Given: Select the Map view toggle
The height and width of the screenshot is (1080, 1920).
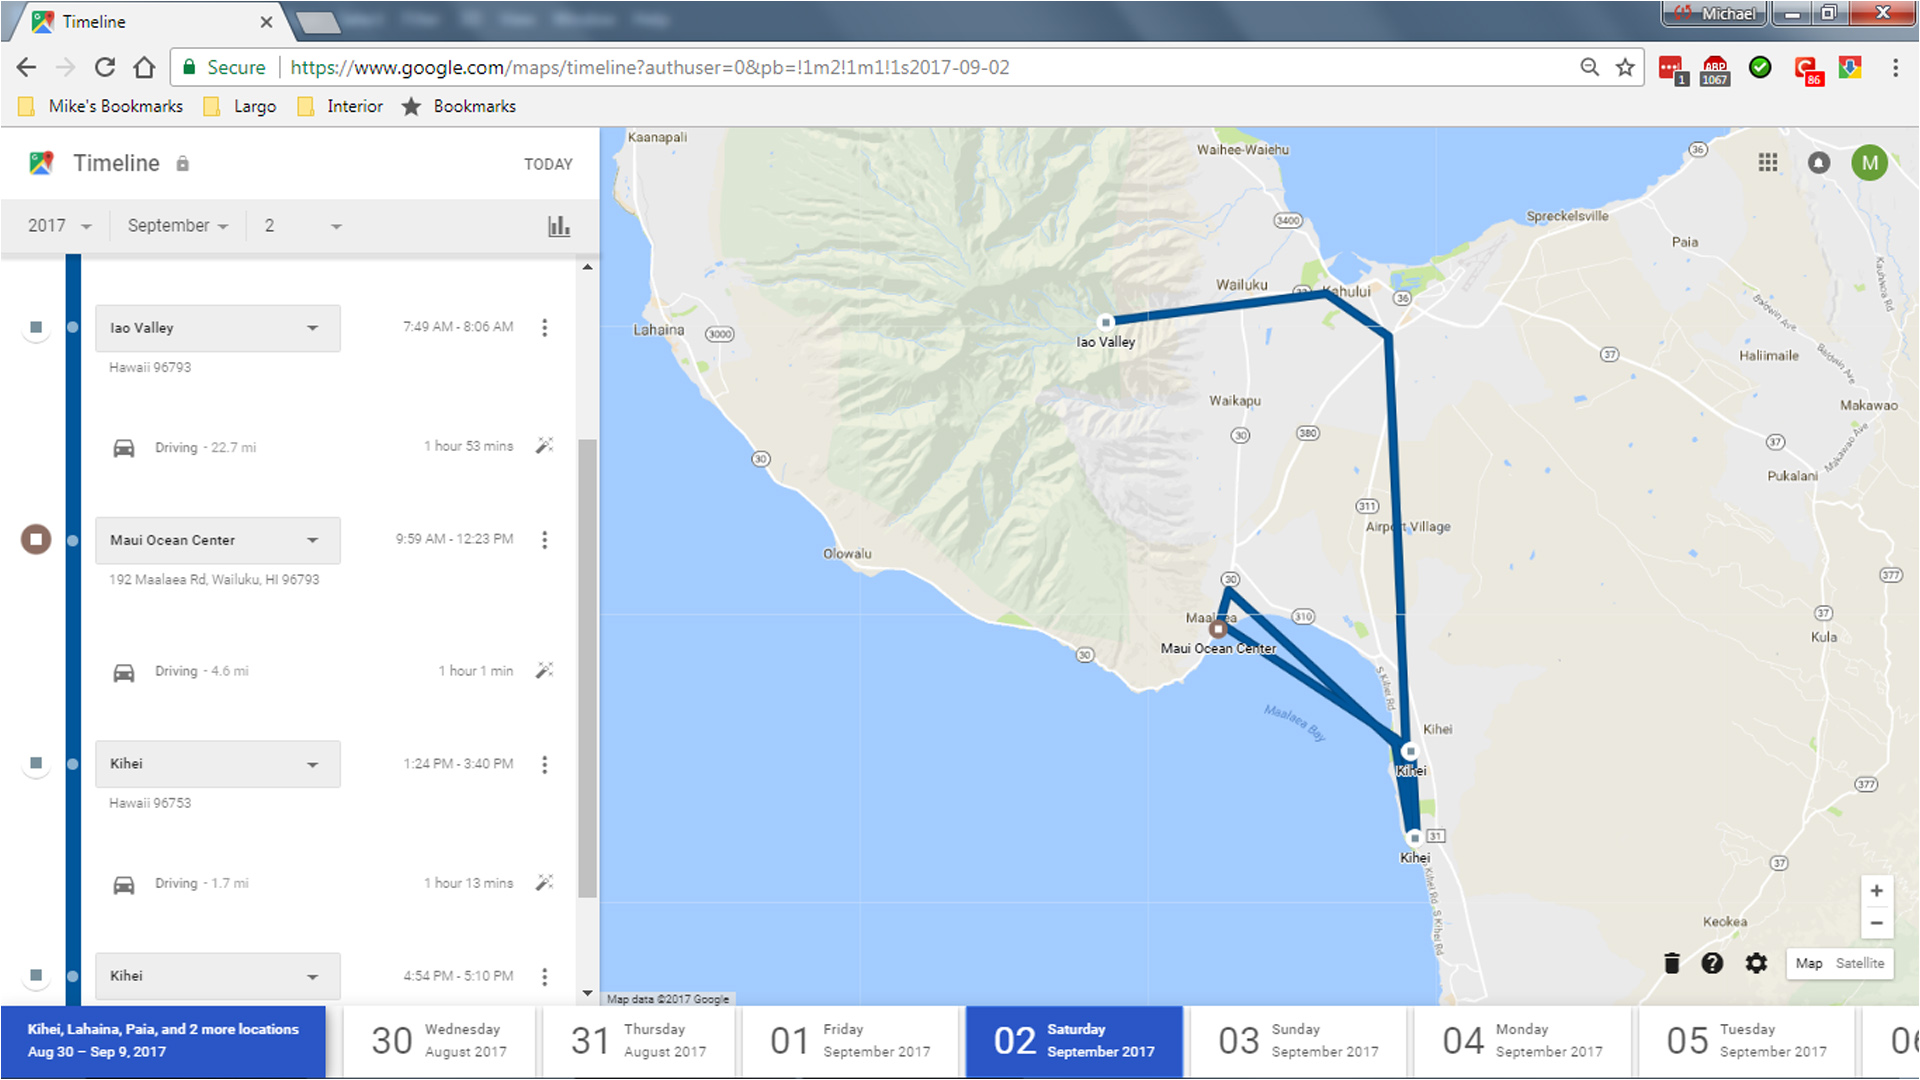Looking at the screenshot, I should click(x=1808, y=963).
